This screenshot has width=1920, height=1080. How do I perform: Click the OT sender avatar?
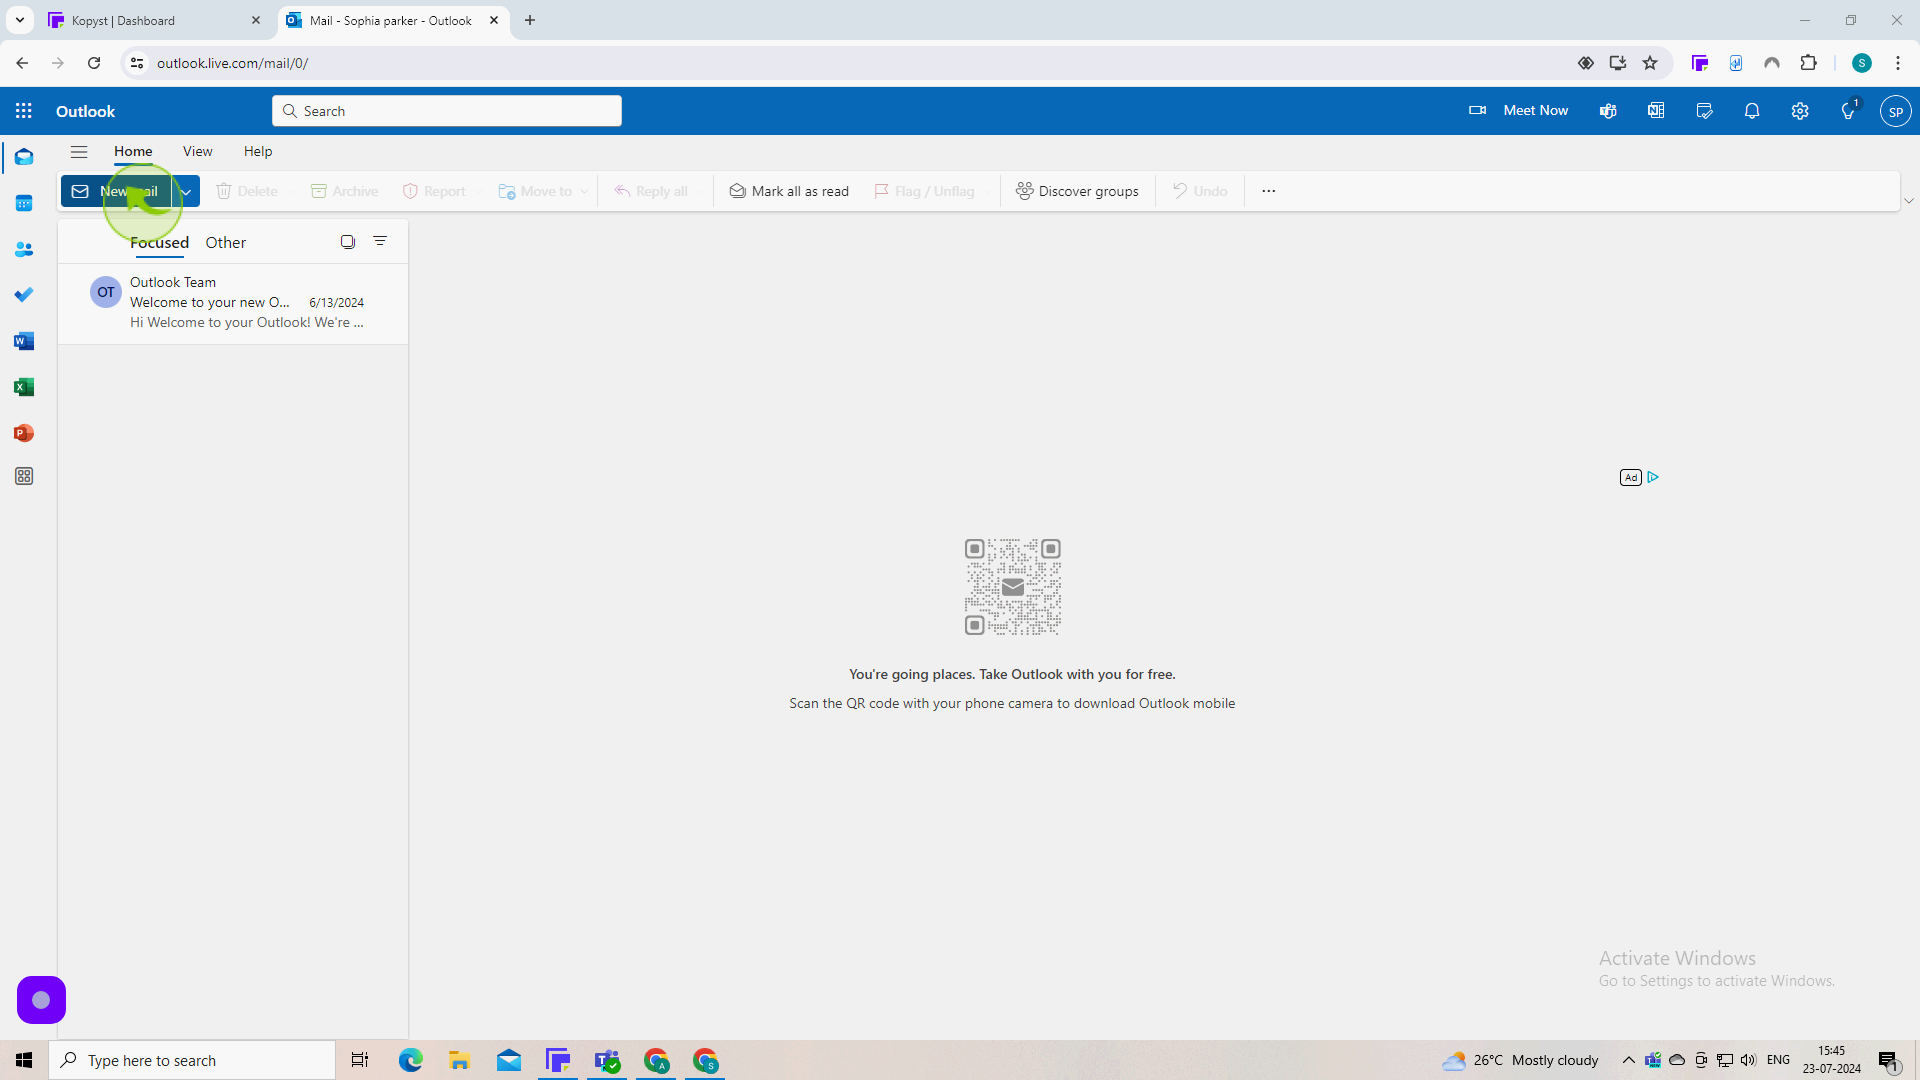pos(105,292)
